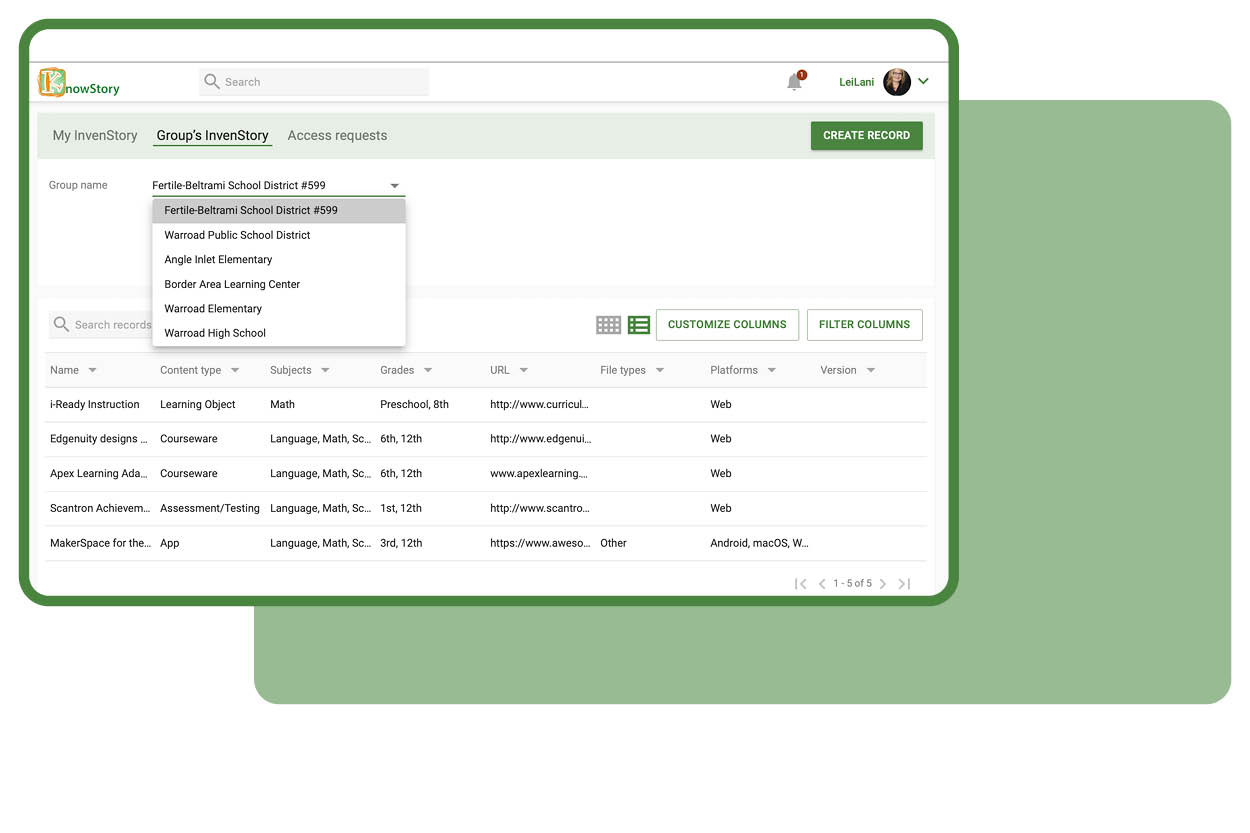Click the Other file type cell

(x=613, y=543)
